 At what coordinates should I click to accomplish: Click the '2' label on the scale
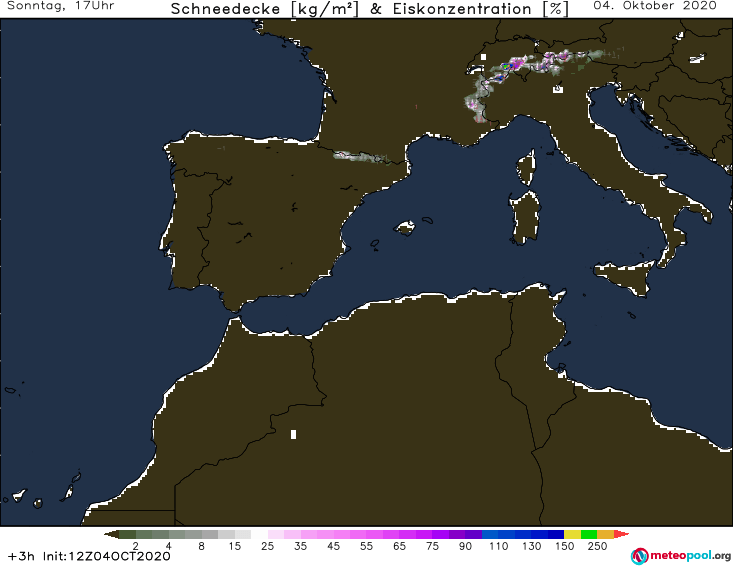click(x=136, y=546)
